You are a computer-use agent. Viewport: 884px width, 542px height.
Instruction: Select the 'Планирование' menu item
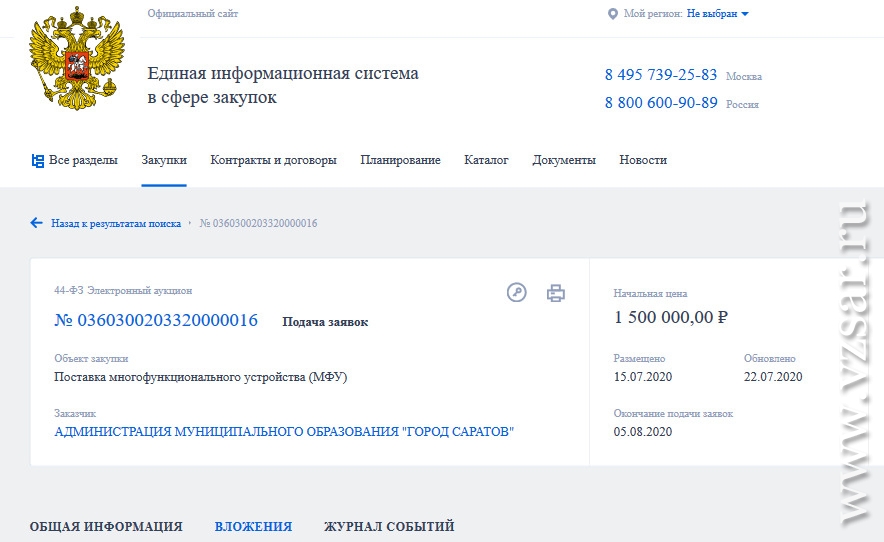[x=400, y=160]
